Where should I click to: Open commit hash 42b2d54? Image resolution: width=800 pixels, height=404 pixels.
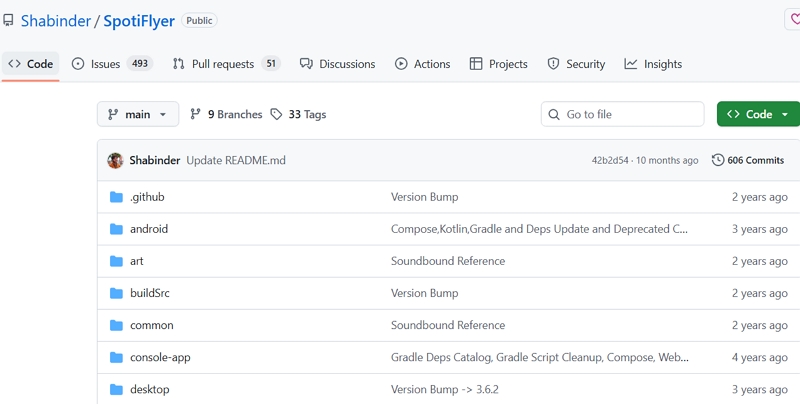[610, 160]
